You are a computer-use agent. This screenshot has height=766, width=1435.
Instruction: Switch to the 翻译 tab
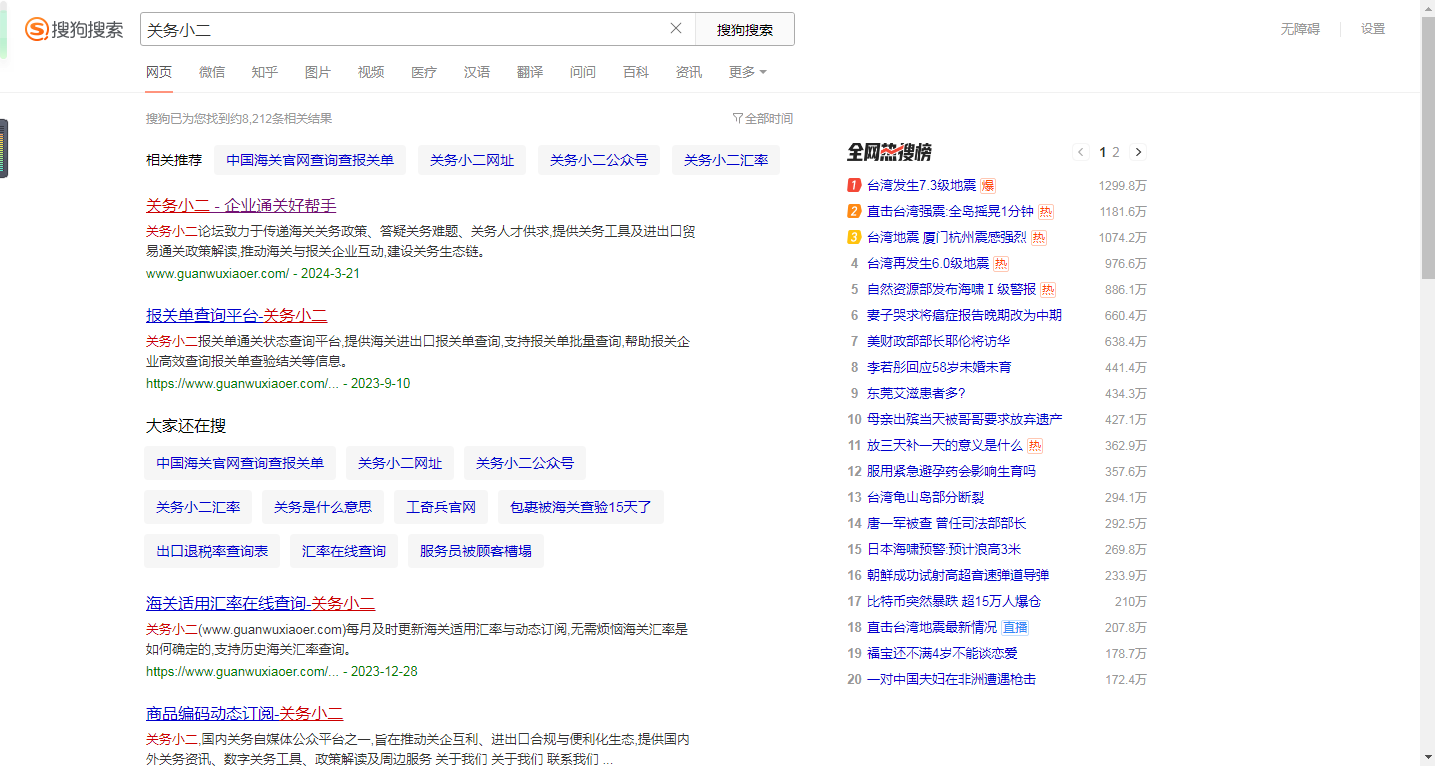pos(530,72)
